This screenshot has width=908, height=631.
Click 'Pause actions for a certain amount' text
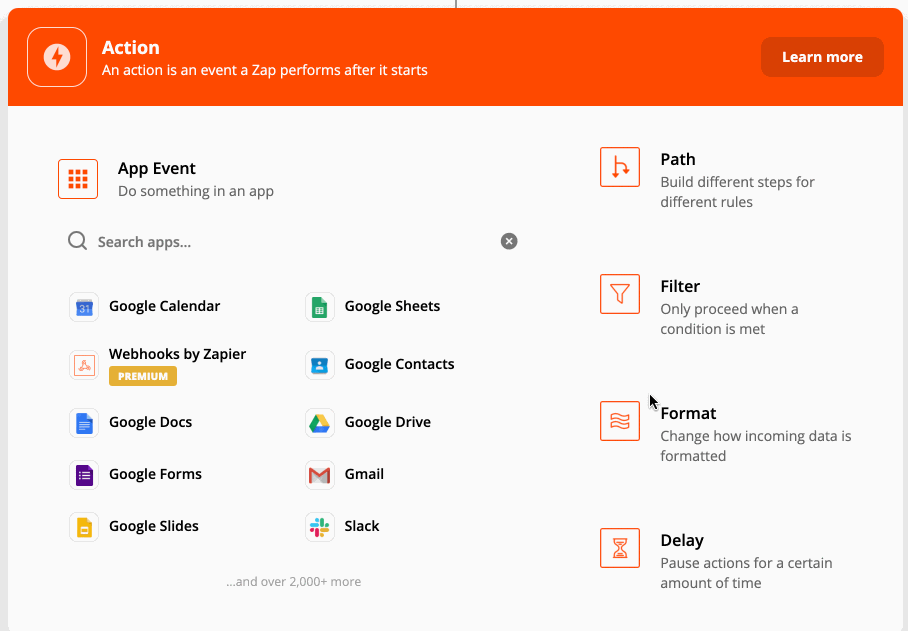[x=746, y=573]
